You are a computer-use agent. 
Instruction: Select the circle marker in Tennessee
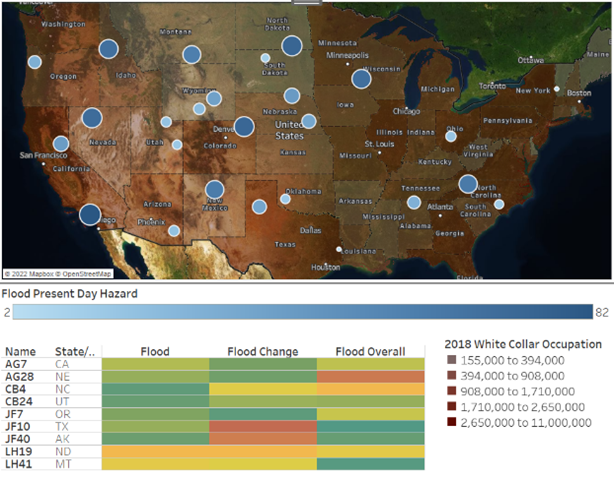414,203
